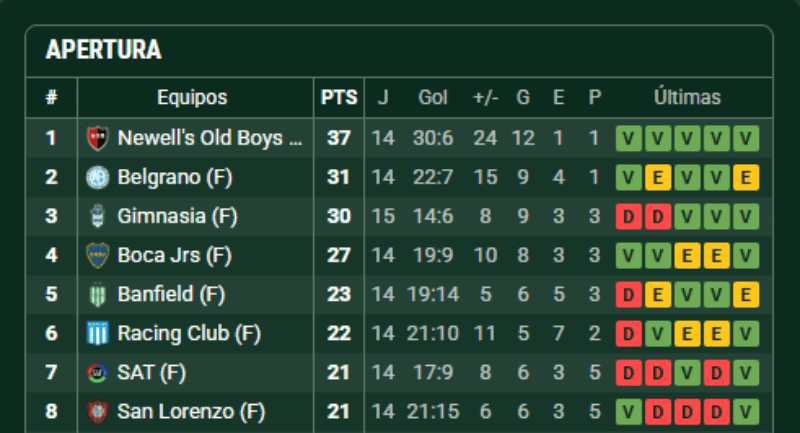Click Belgrano's first yellow E result badge
Image resolution: width=800 pixels, height=433 pixels.
[657, 178]
